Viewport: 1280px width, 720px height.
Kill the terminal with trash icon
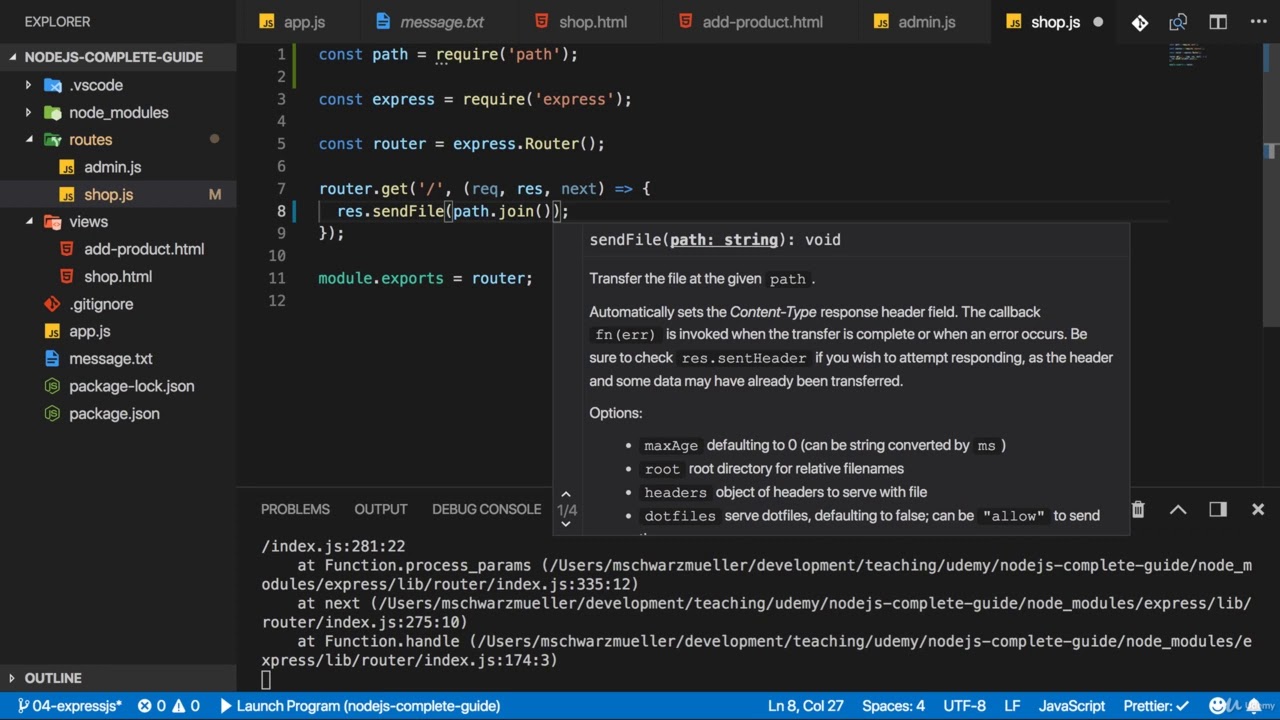point(1138,509)
